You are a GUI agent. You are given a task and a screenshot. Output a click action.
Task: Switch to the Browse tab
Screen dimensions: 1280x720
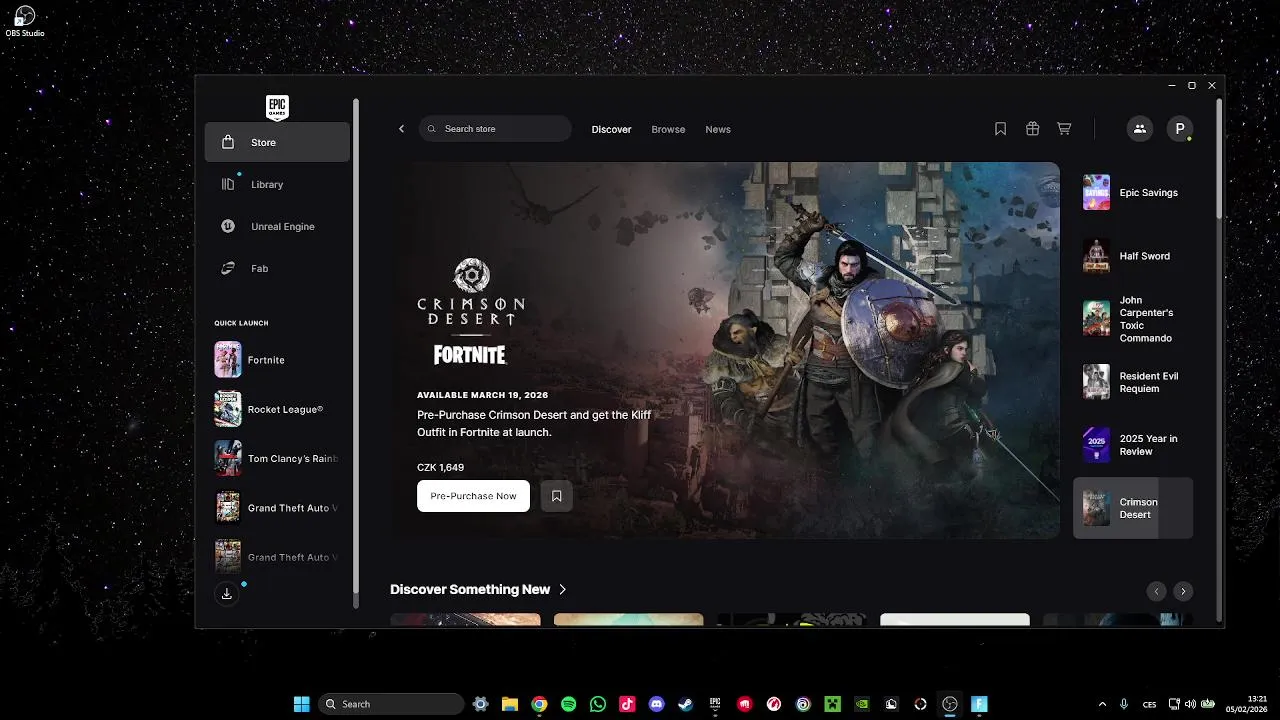668,130
